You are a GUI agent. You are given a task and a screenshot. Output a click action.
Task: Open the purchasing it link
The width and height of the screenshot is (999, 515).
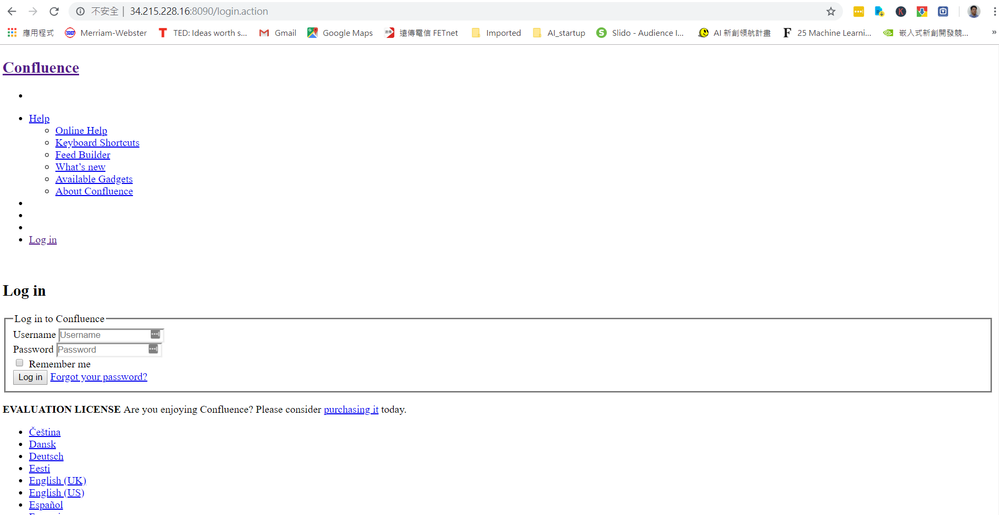coord(351,409)
